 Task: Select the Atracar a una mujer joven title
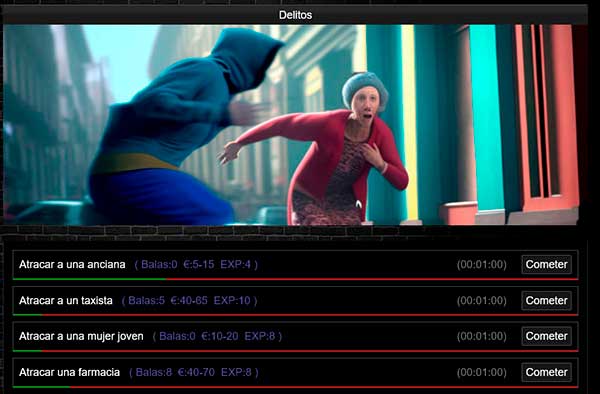pyautogui.click(x=81, y=336)
